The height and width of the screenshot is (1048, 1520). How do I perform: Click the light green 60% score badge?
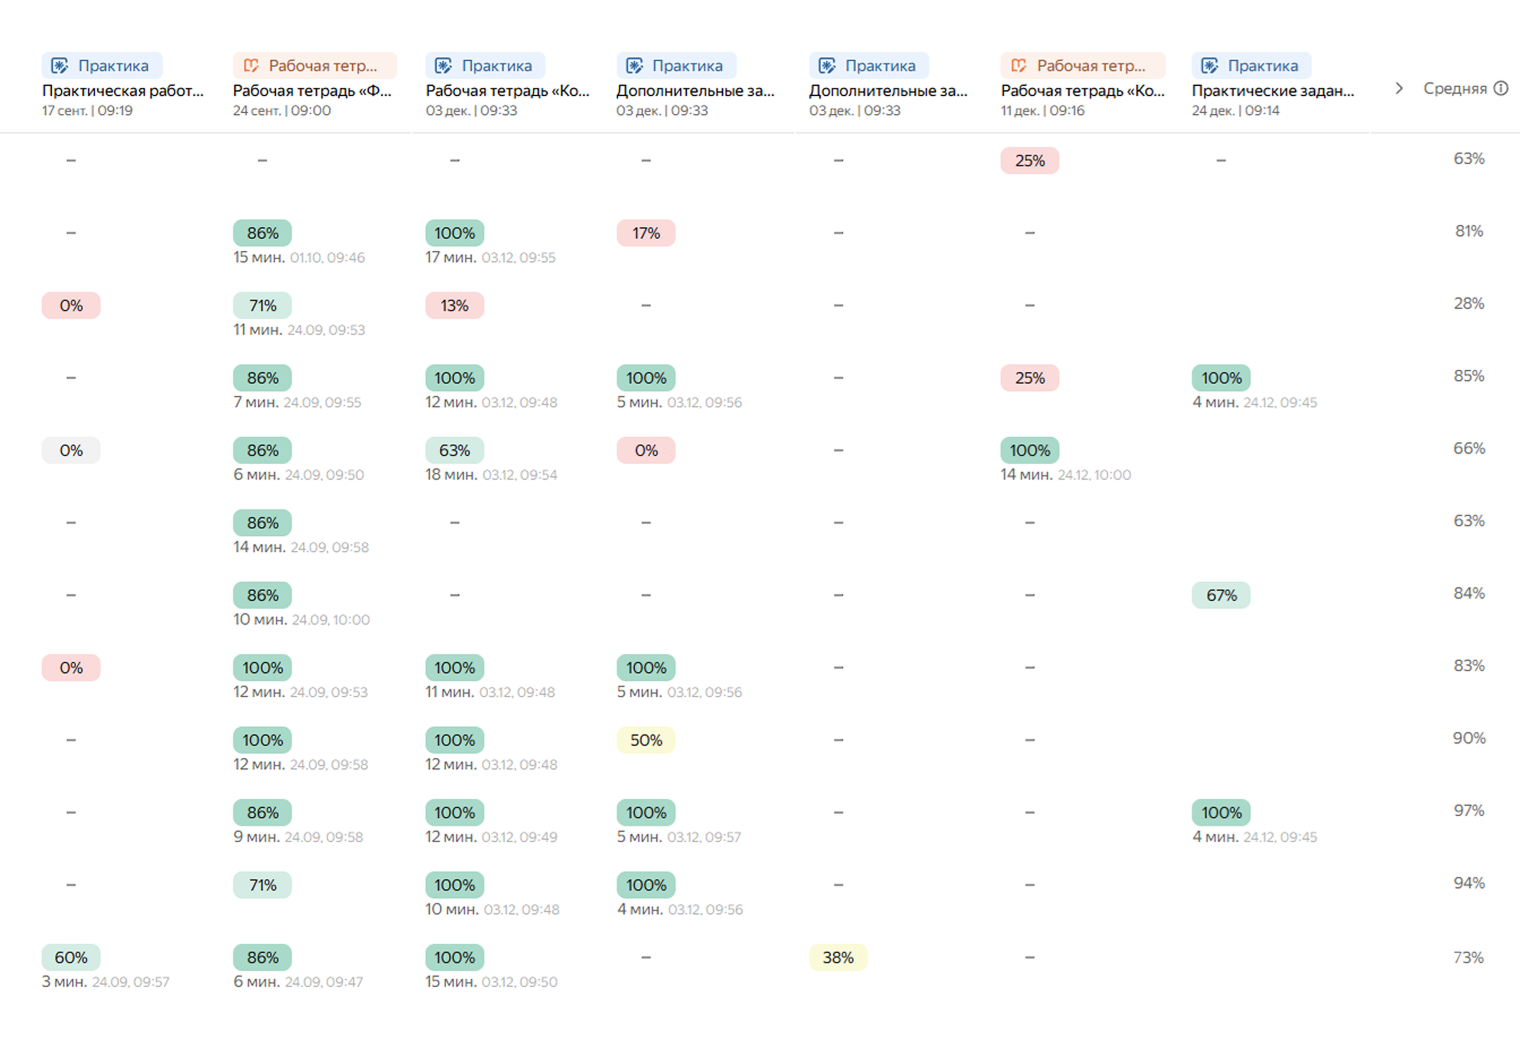[71, 958]
